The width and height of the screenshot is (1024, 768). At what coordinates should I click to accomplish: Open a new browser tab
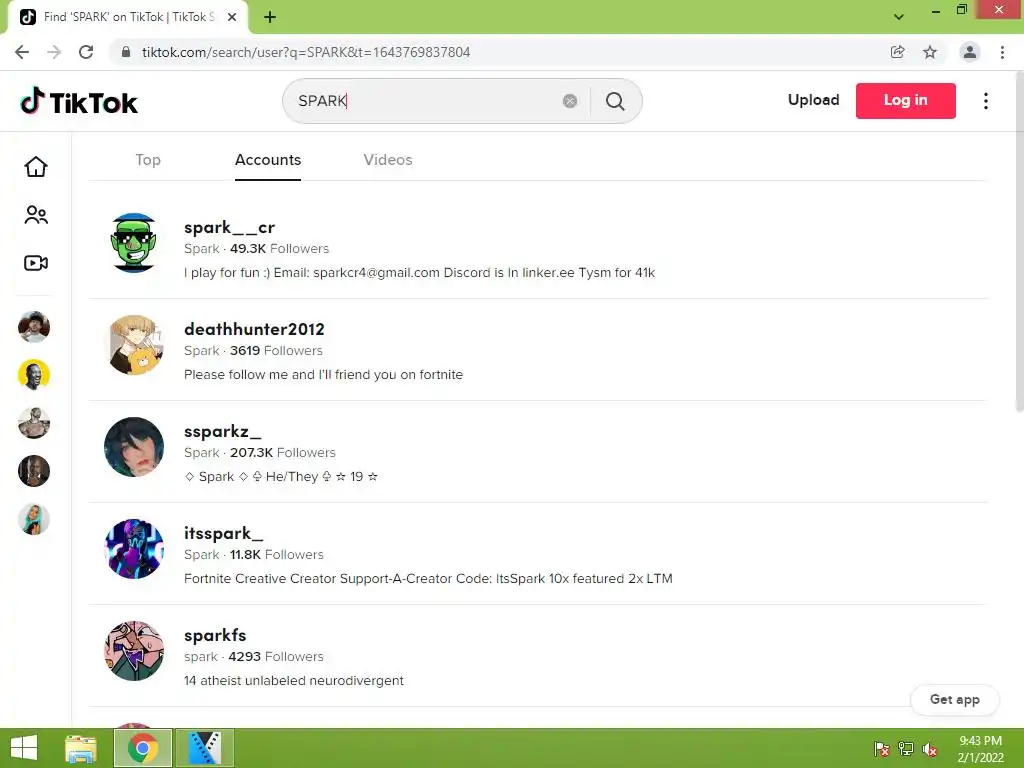pyautogui.click(x=270, y=17)
